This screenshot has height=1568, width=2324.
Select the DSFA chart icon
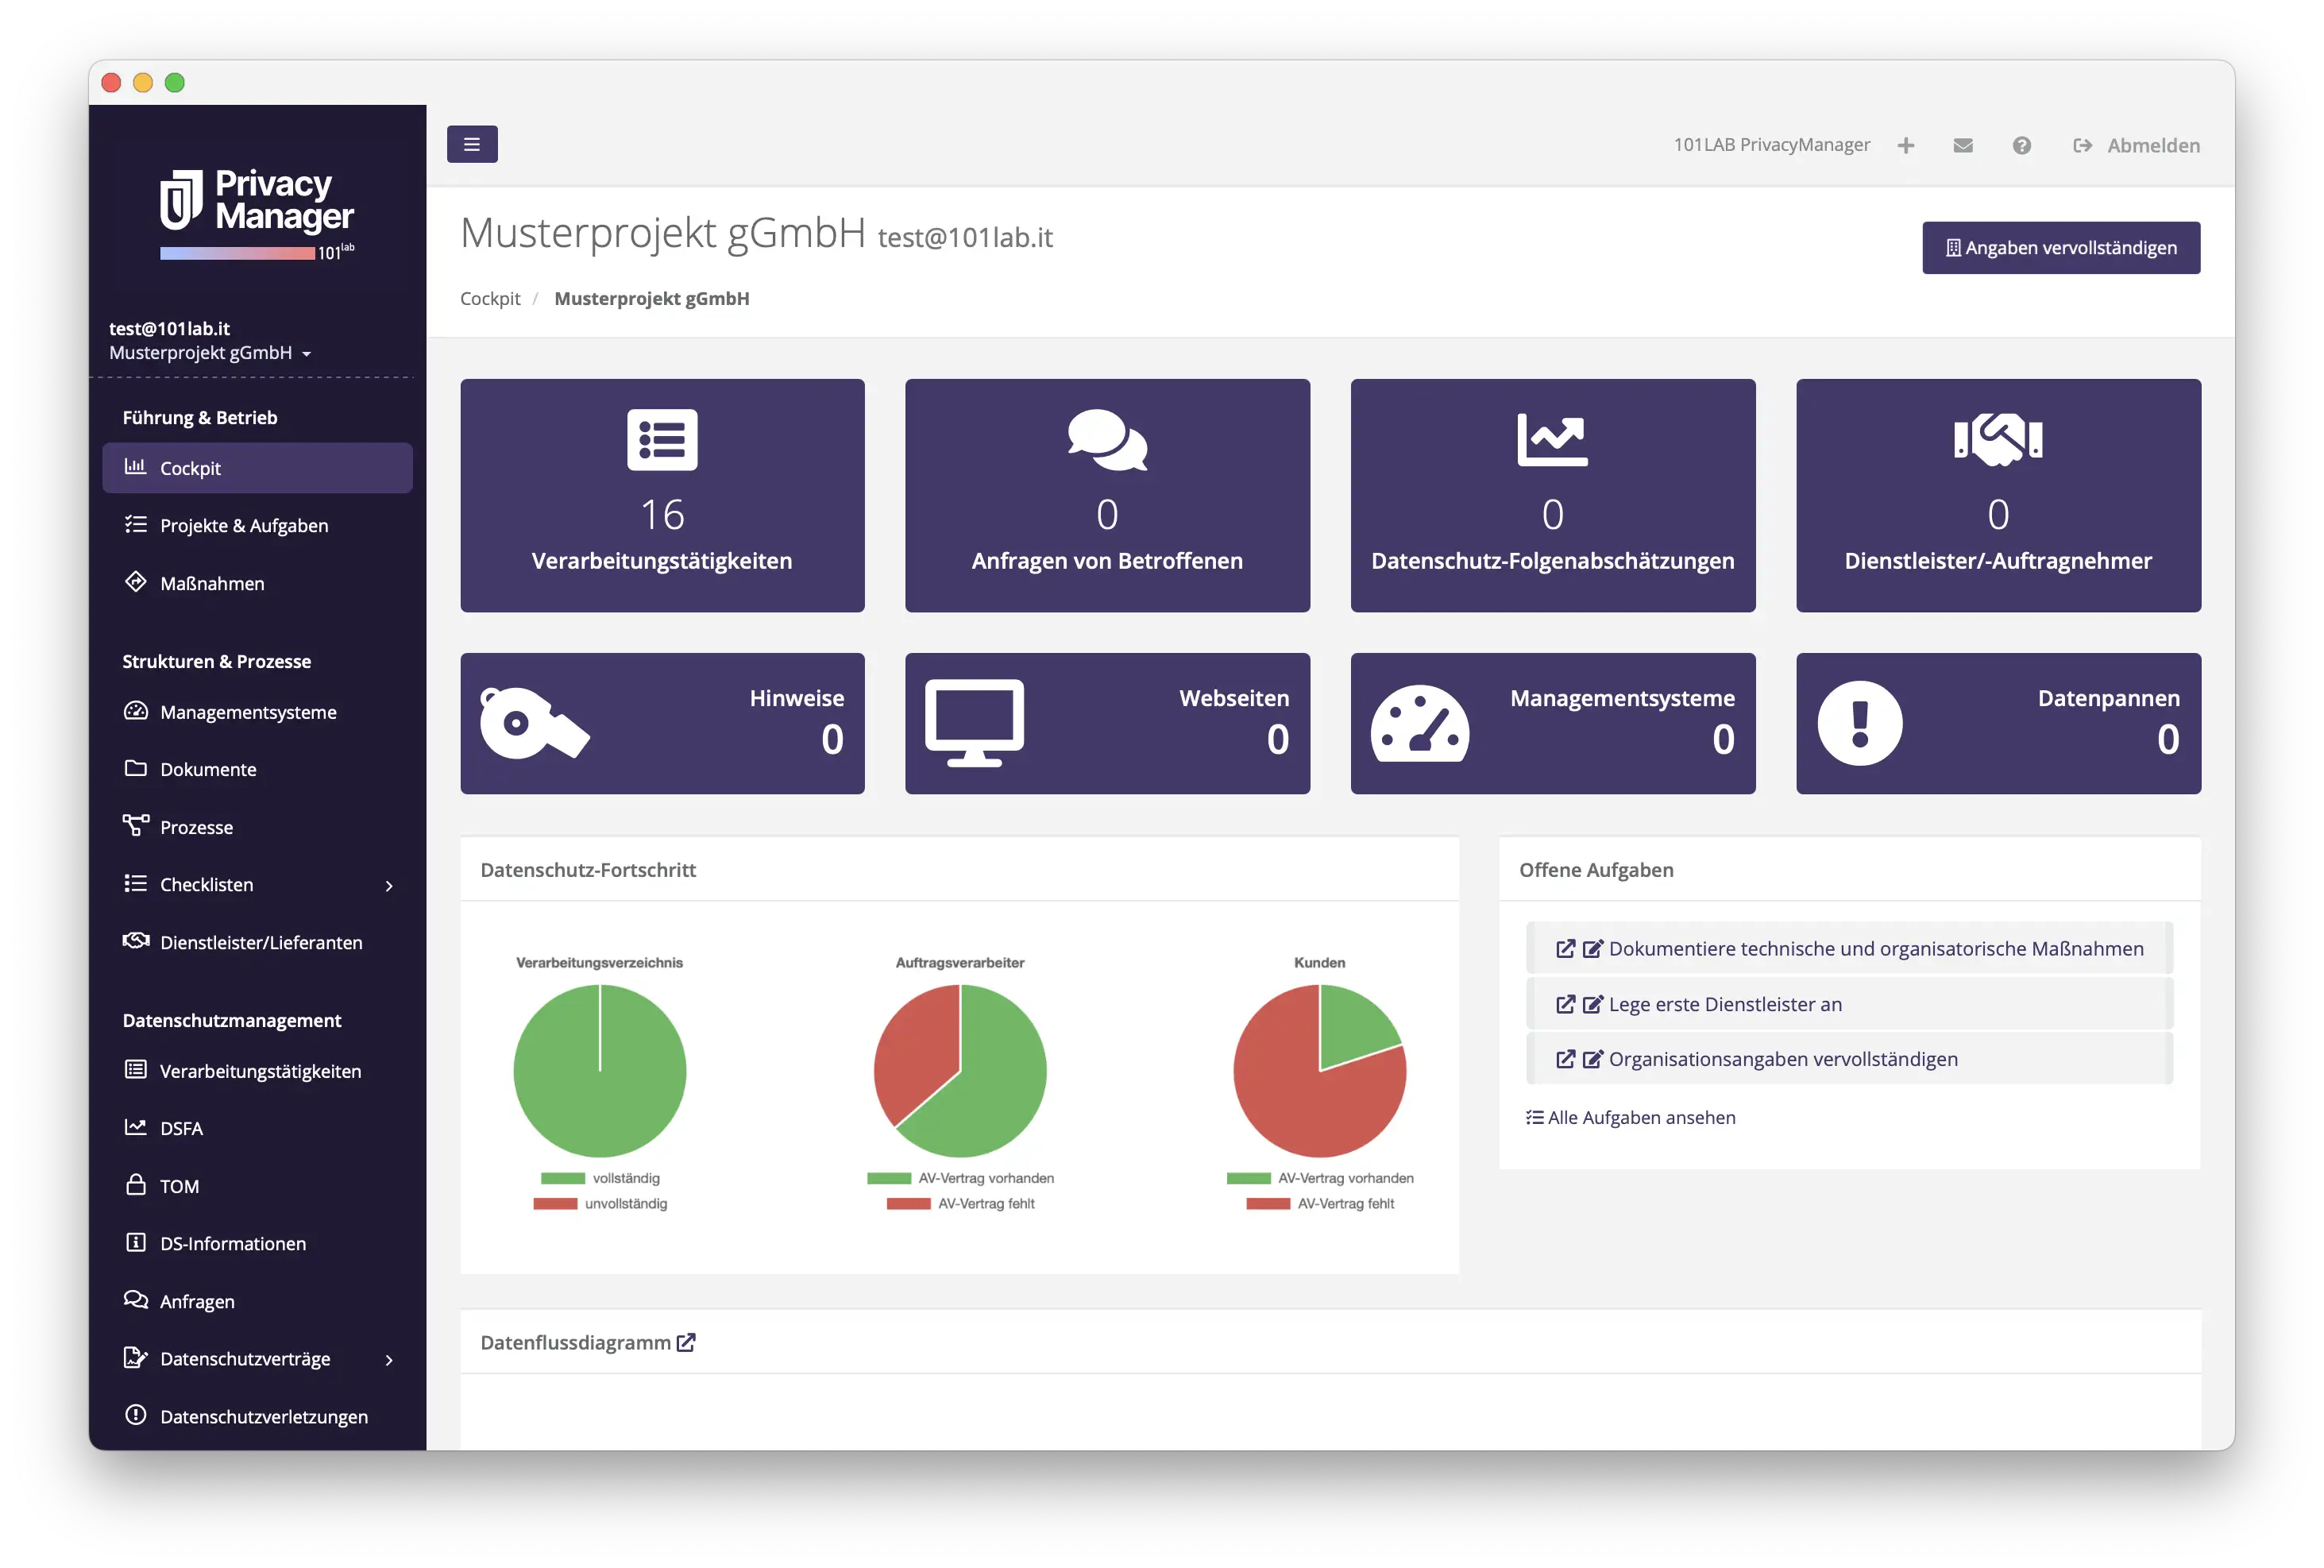tap(136, 1127)
